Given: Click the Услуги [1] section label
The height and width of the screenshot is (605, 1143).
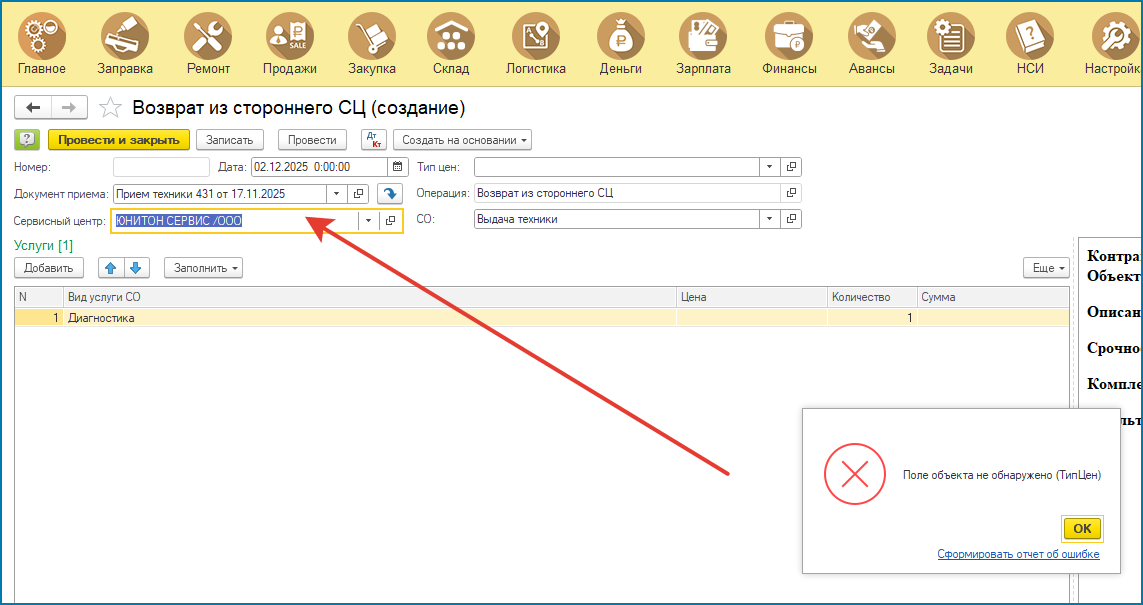Looking at the screenshot, I should 44,246.
